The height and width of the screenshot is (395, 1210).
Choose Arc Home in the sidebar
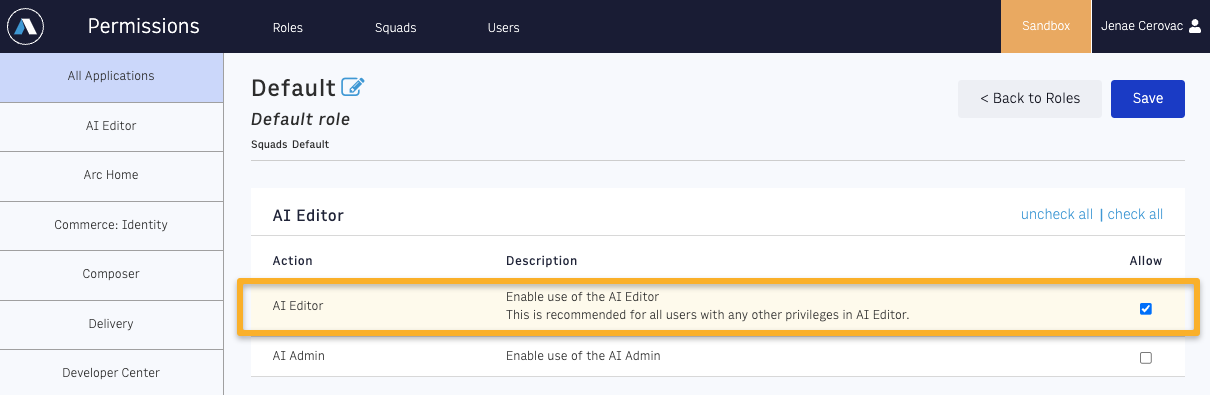click(111, 175)
